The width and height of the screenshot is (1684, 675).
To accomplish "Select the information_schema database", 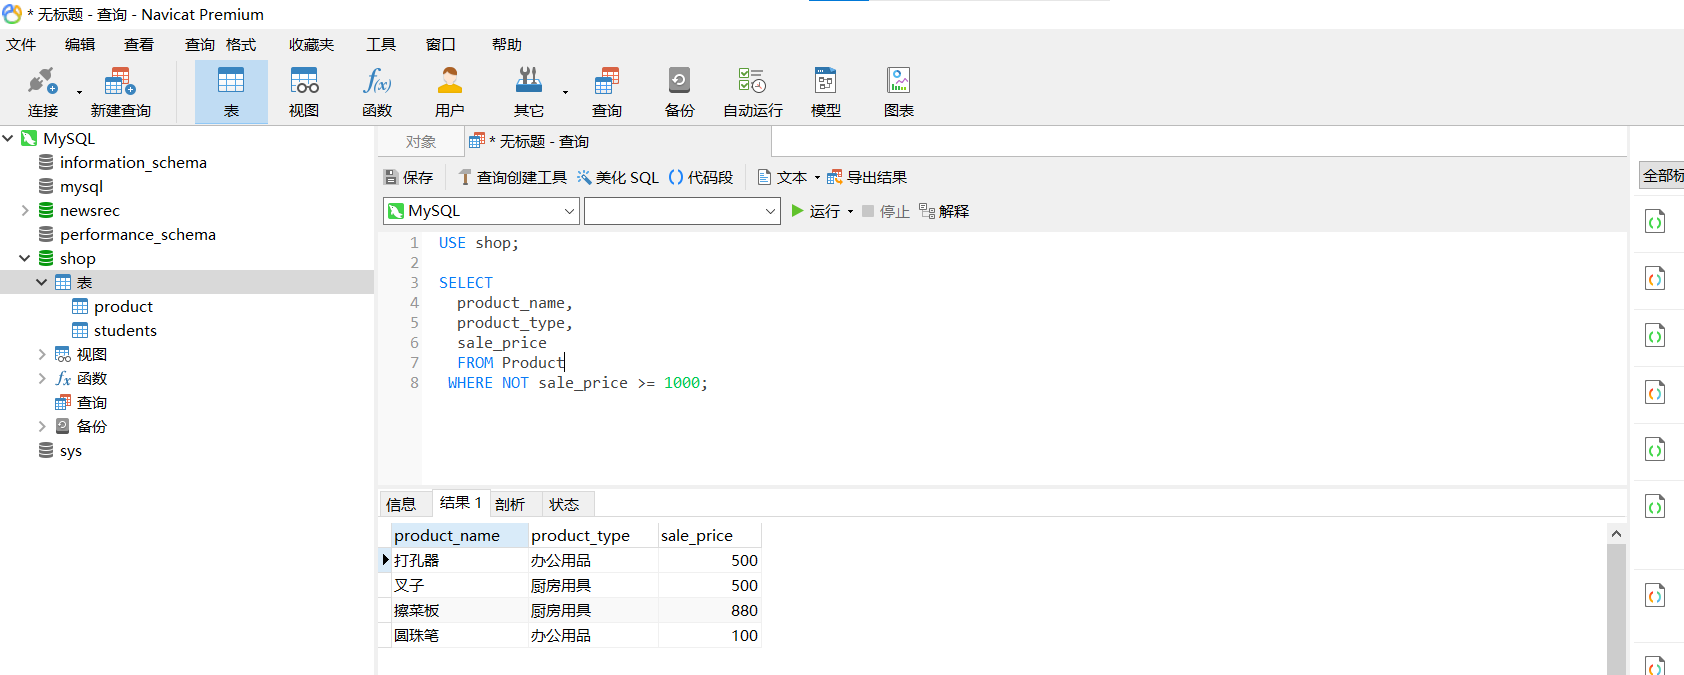I will pyautogui.click(x=133, y=162).
